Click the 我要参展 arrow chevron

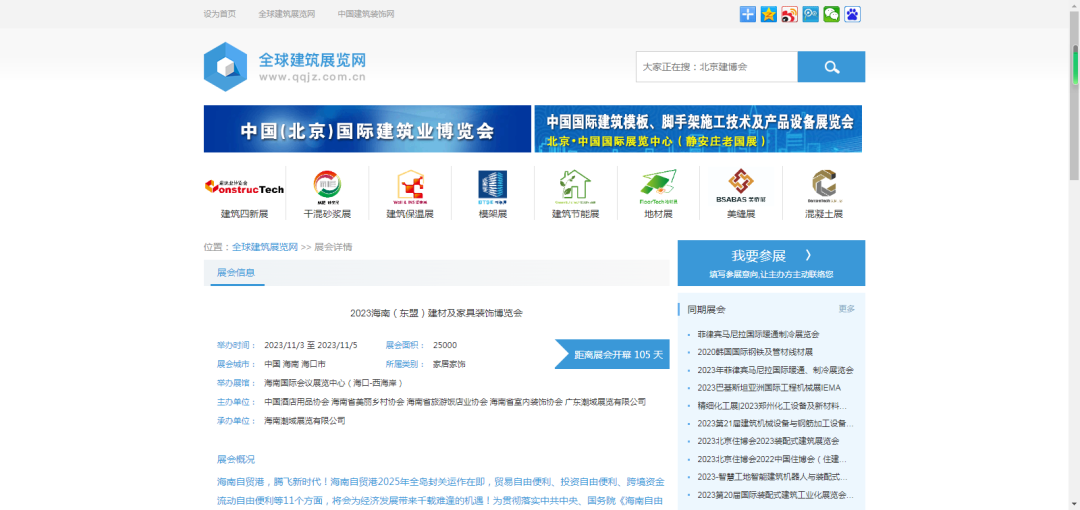tap(808, 256)
